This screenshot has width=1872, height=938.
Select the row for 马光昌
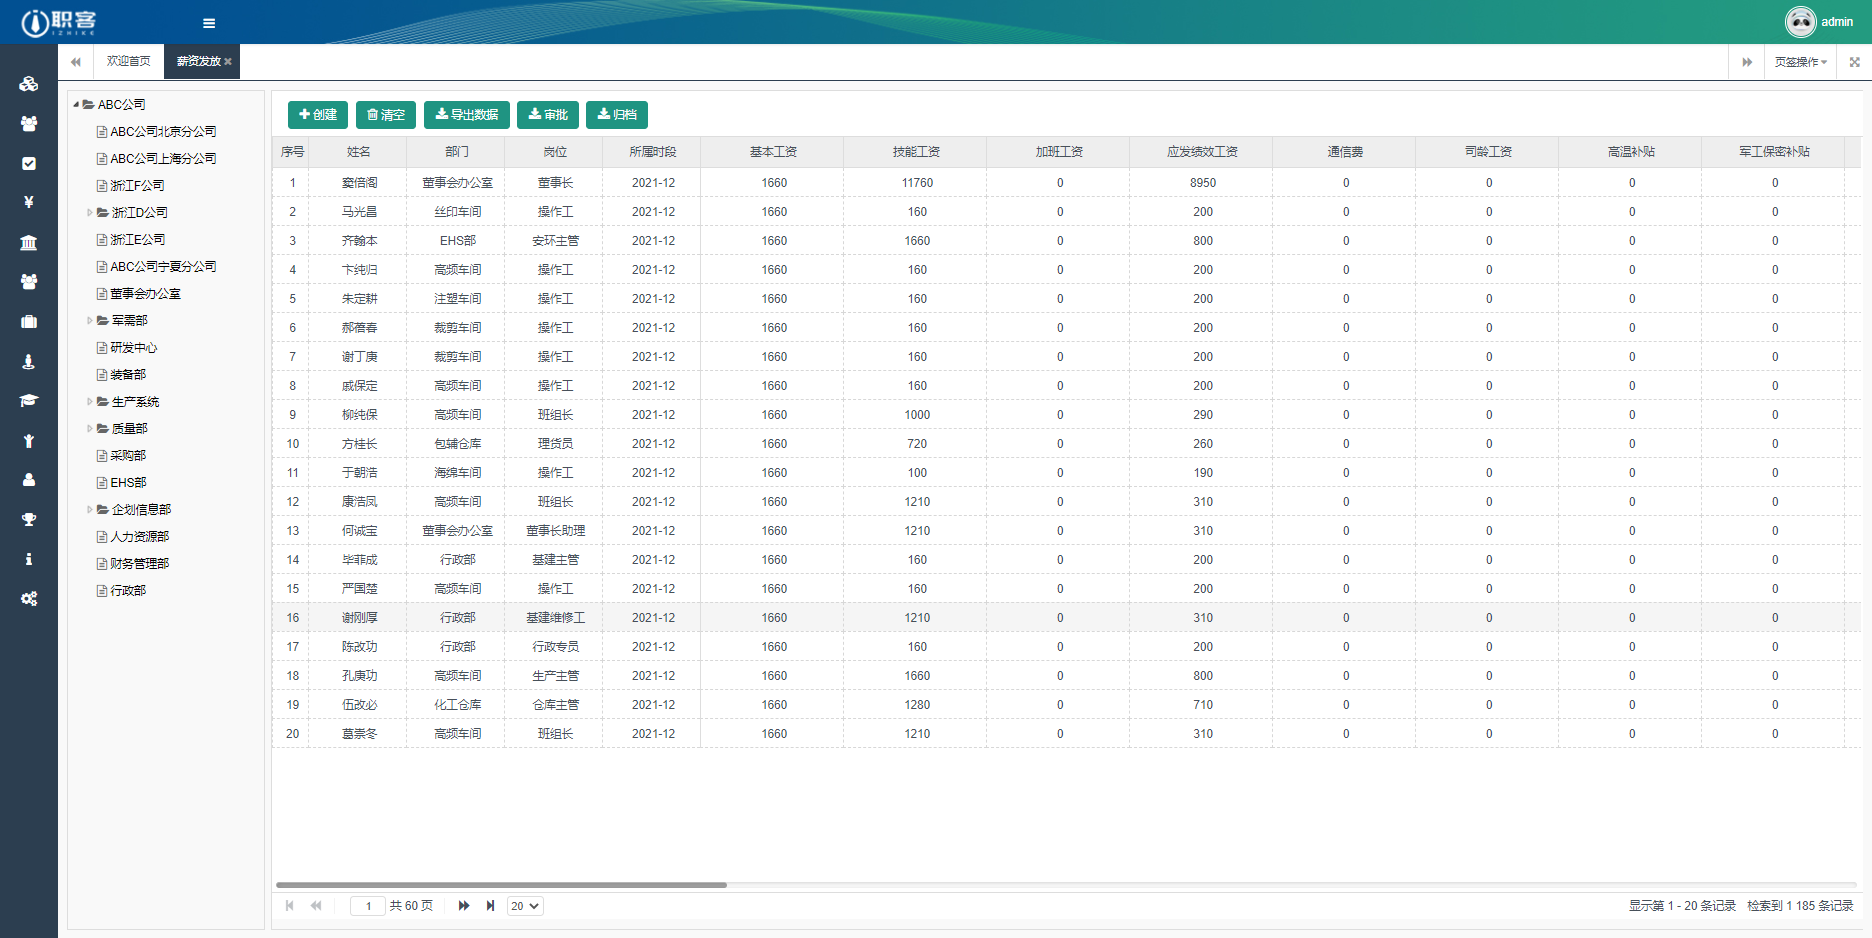[1066, 212]
